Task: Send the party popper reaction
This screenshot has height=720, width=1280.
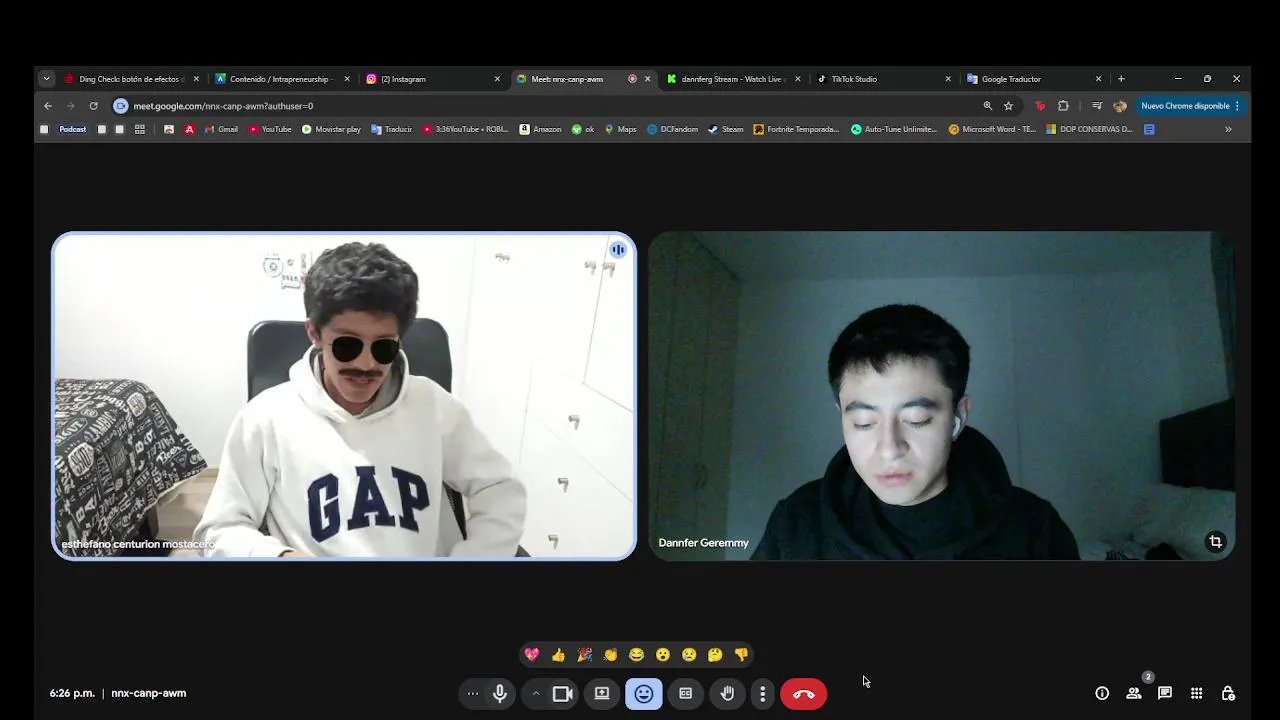Action: pos(584,655)
